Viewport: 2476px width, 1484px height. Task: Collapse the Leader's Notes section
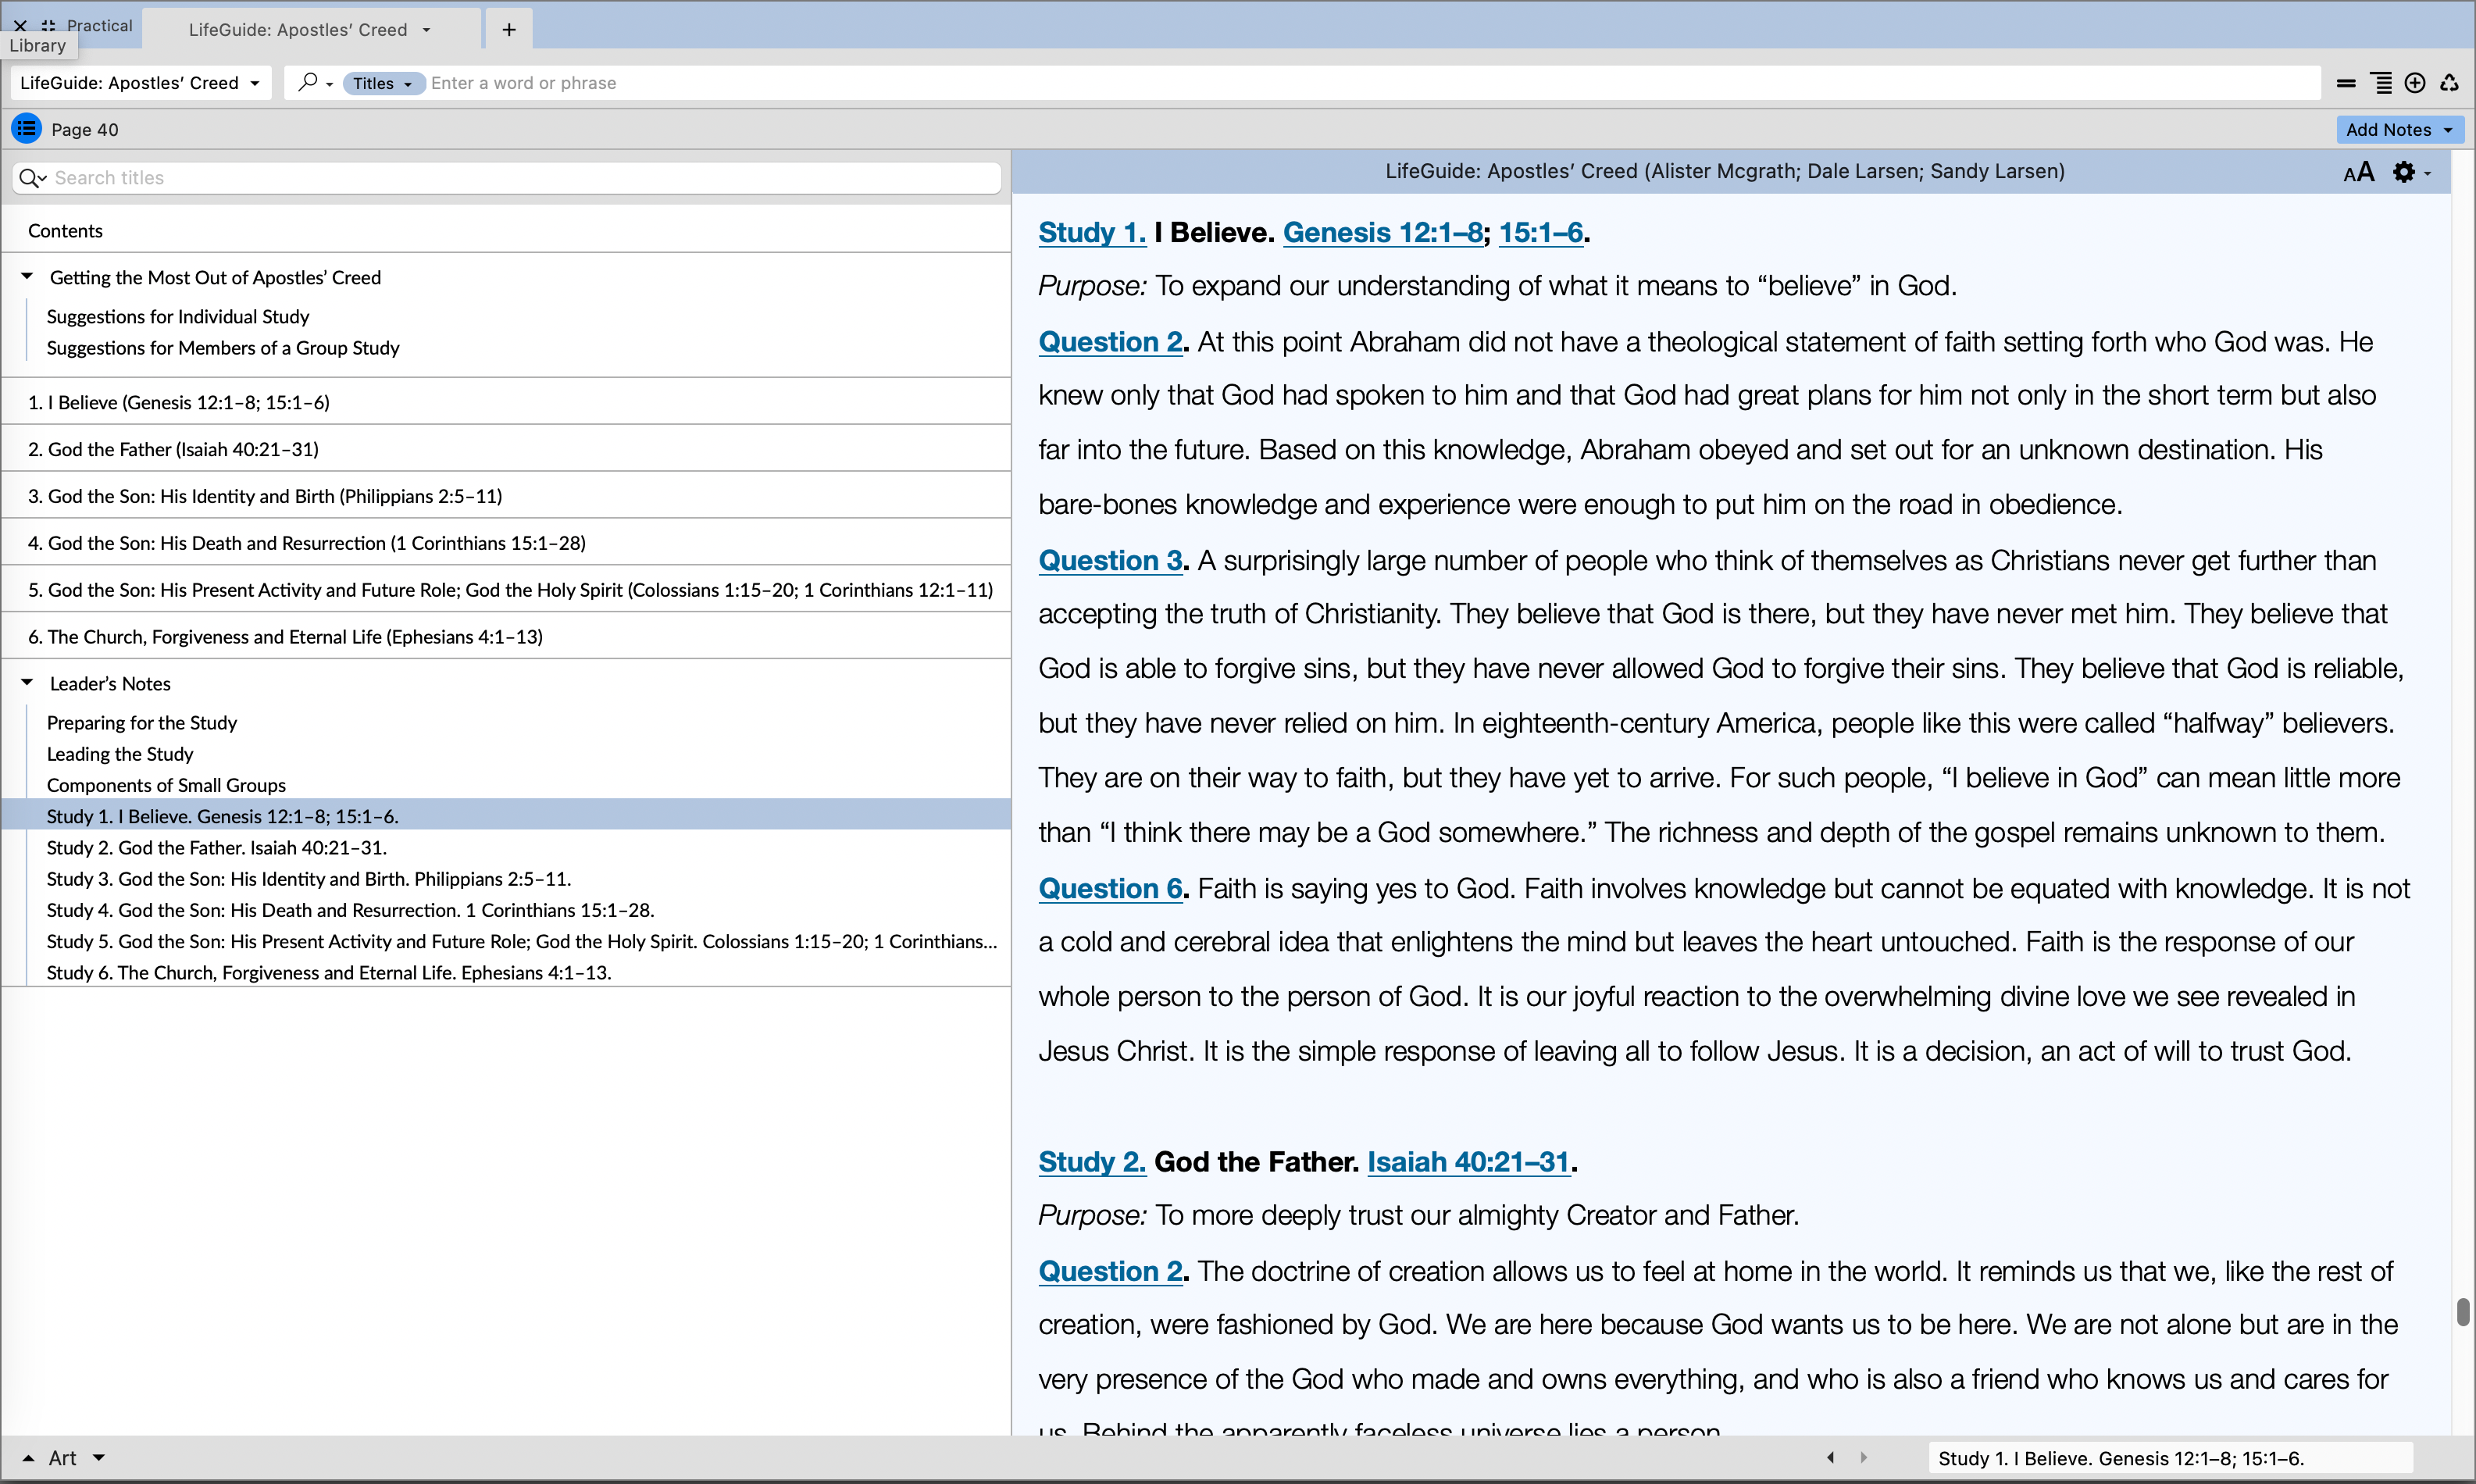pos(27,682)
